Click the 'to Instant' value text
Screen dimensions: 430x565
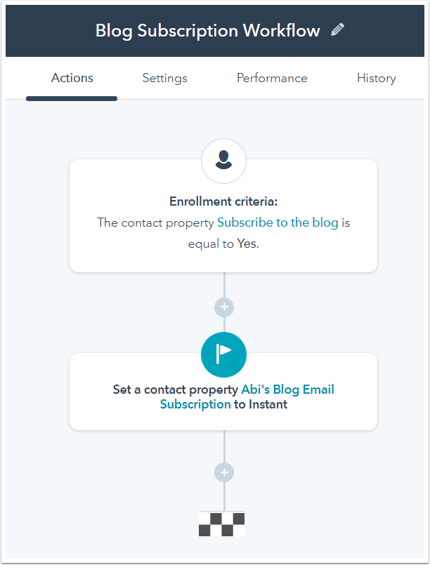pyautogui.click(x=261, y=404)
